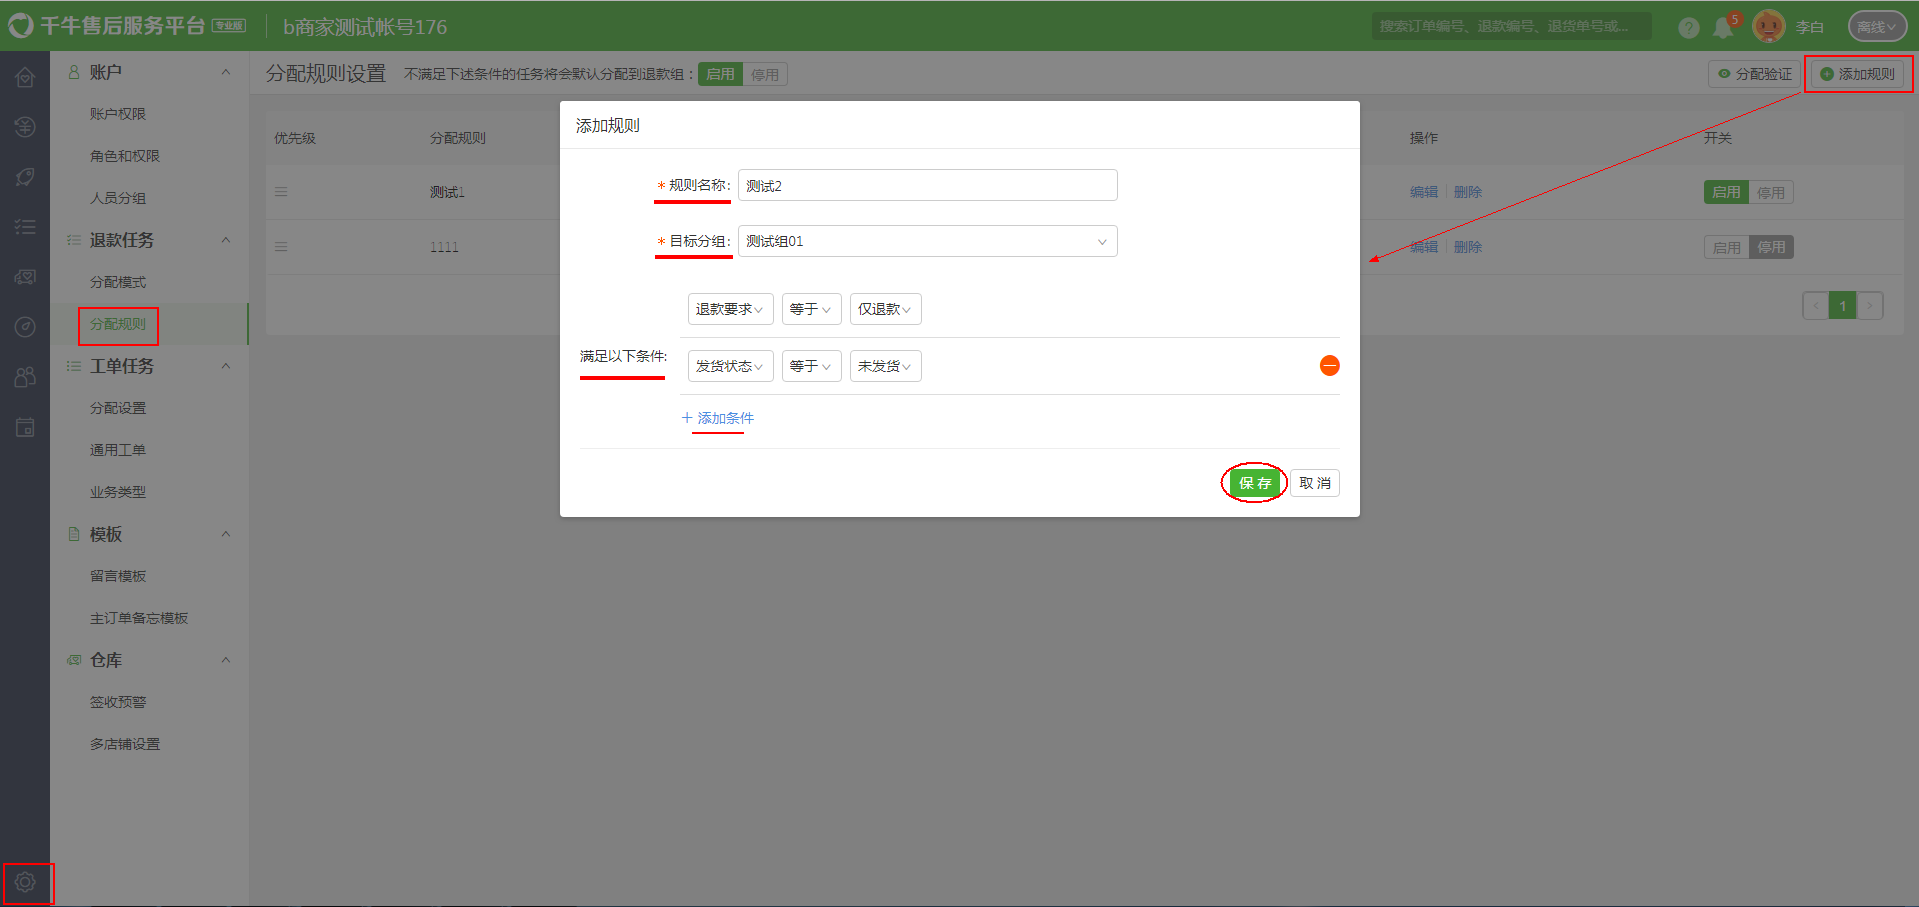Focus the 规则名称 input containing 测试2
This screenshot has width=1919, height=907.
pyautogui.click(x=927, y=185)
